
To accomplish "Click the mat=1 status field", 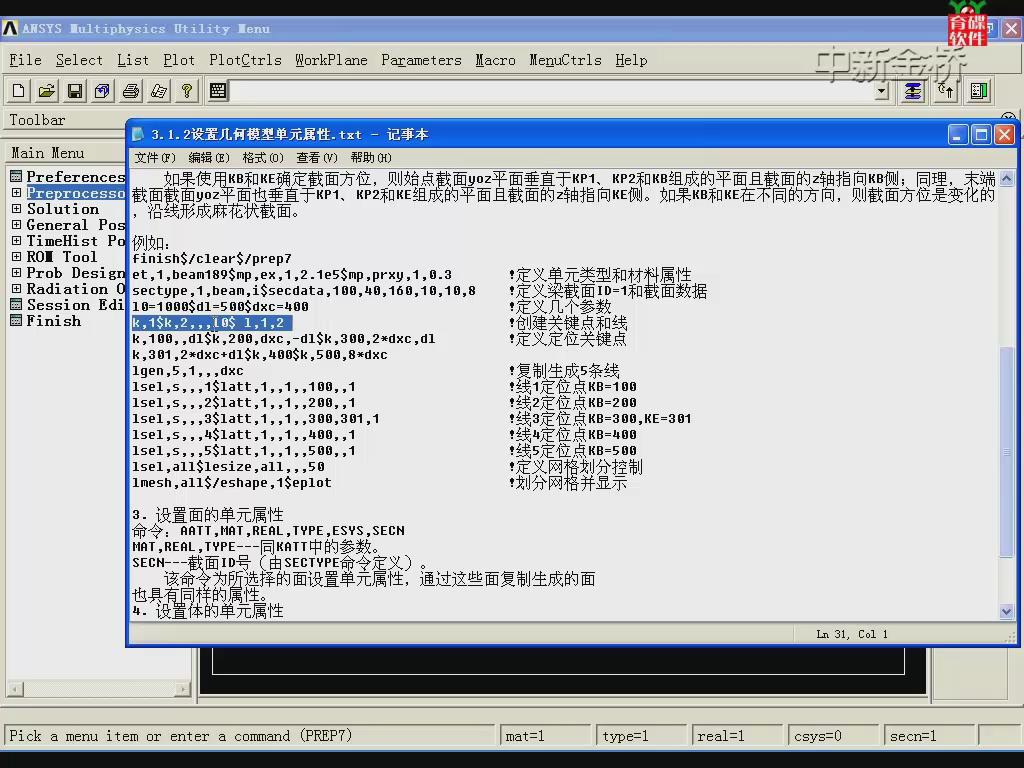I will 545,736.
